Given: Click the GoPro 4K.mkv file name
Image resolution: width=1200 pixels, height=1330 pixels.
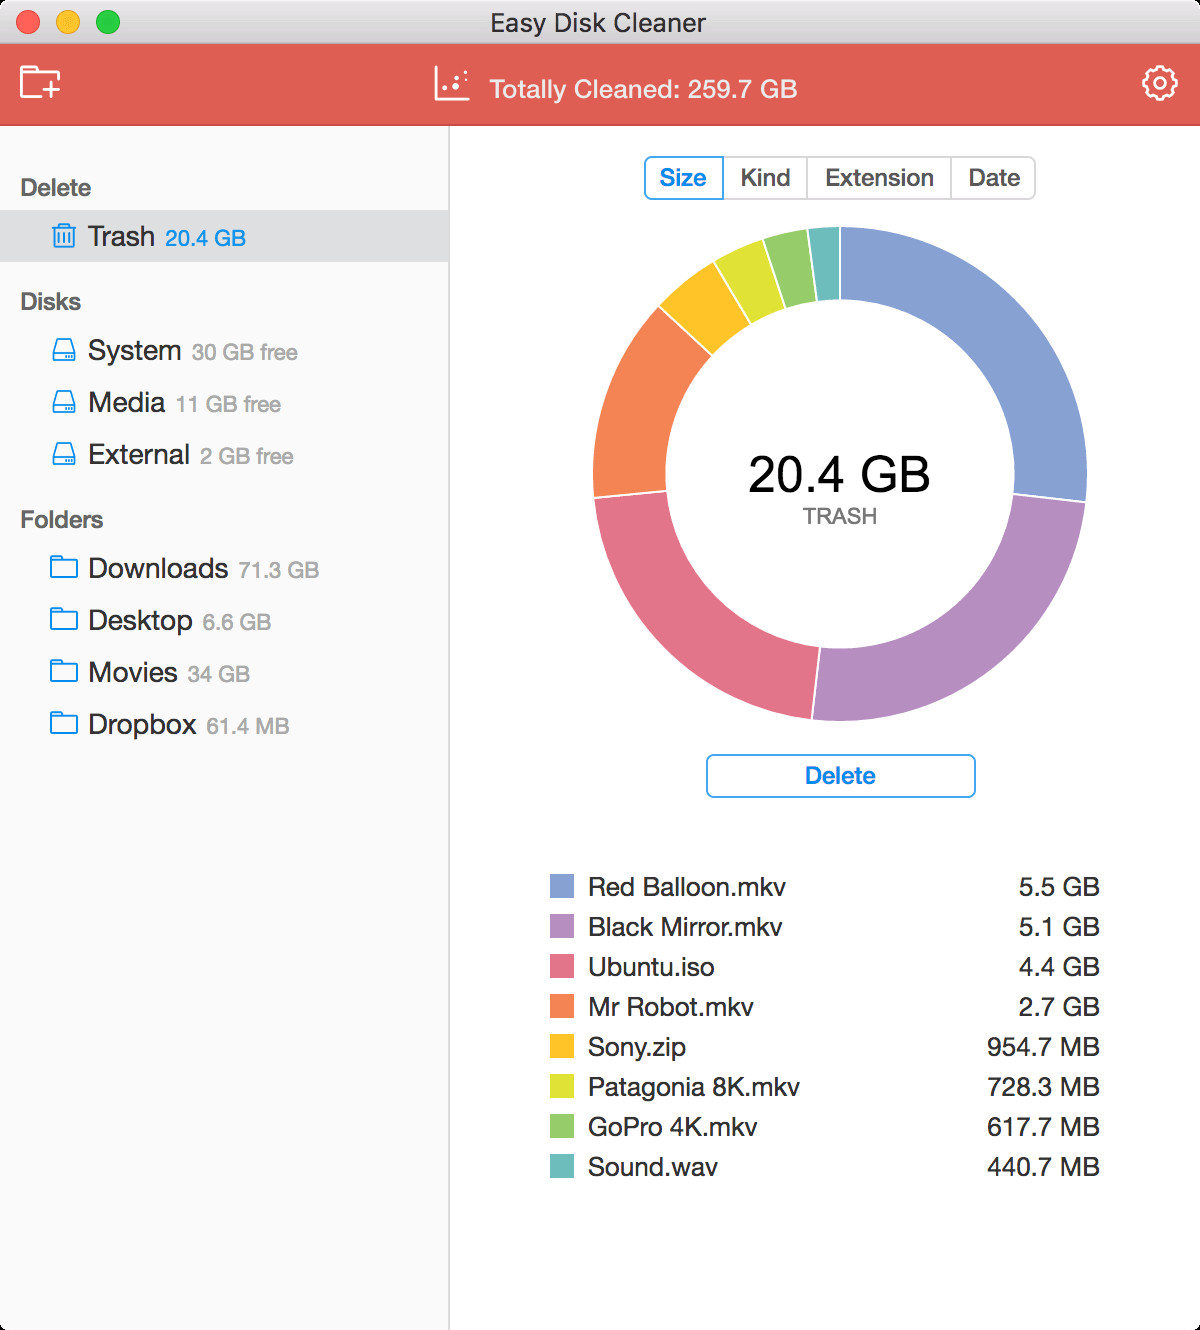Looking at the screenshot, I should point(673,1127).
